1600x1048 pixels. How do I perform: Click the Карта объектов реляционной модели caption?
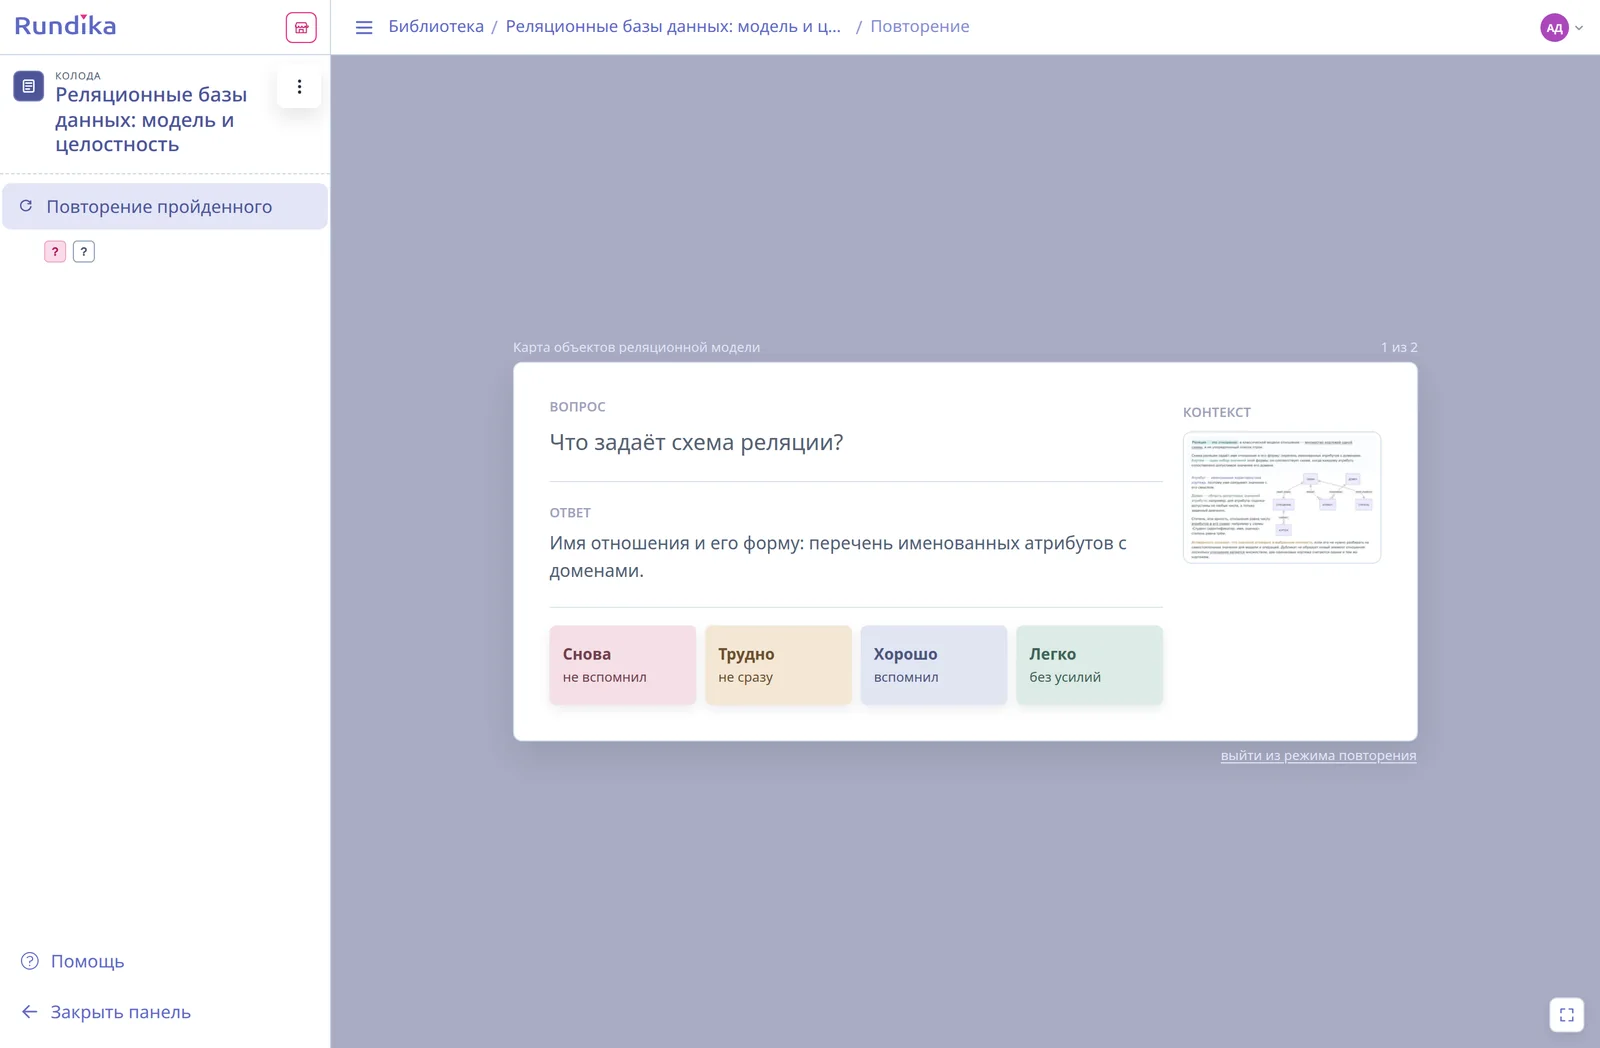[x=636, y=347]
